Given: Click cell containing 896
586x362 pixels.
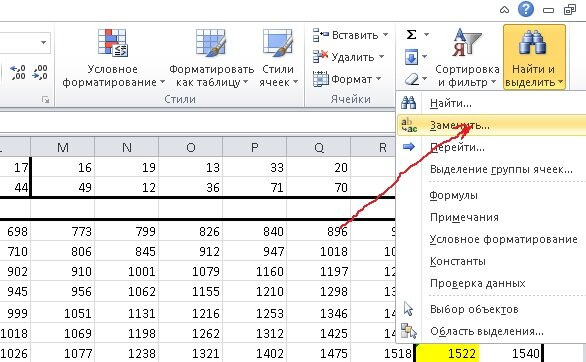Looking at the screenshot, I should (319, 232).
